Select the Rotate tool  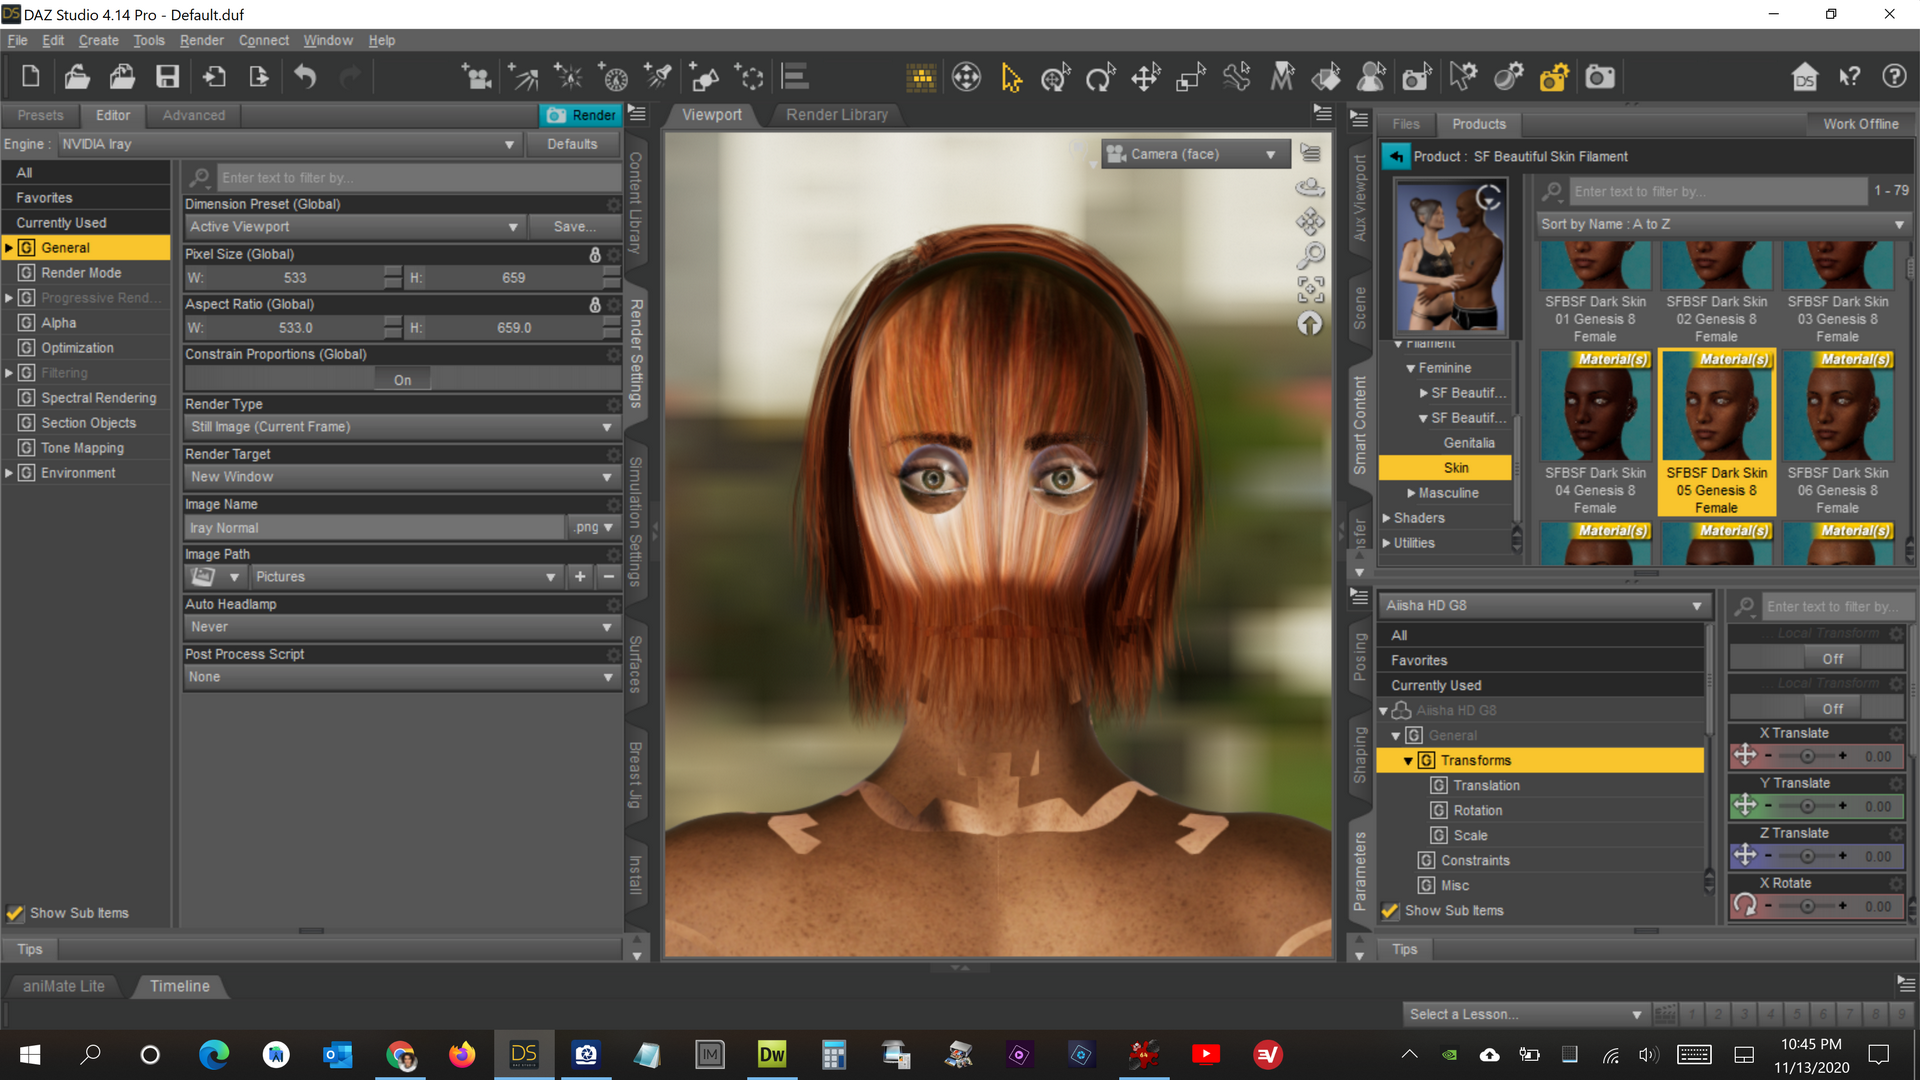pos(1101,77)
